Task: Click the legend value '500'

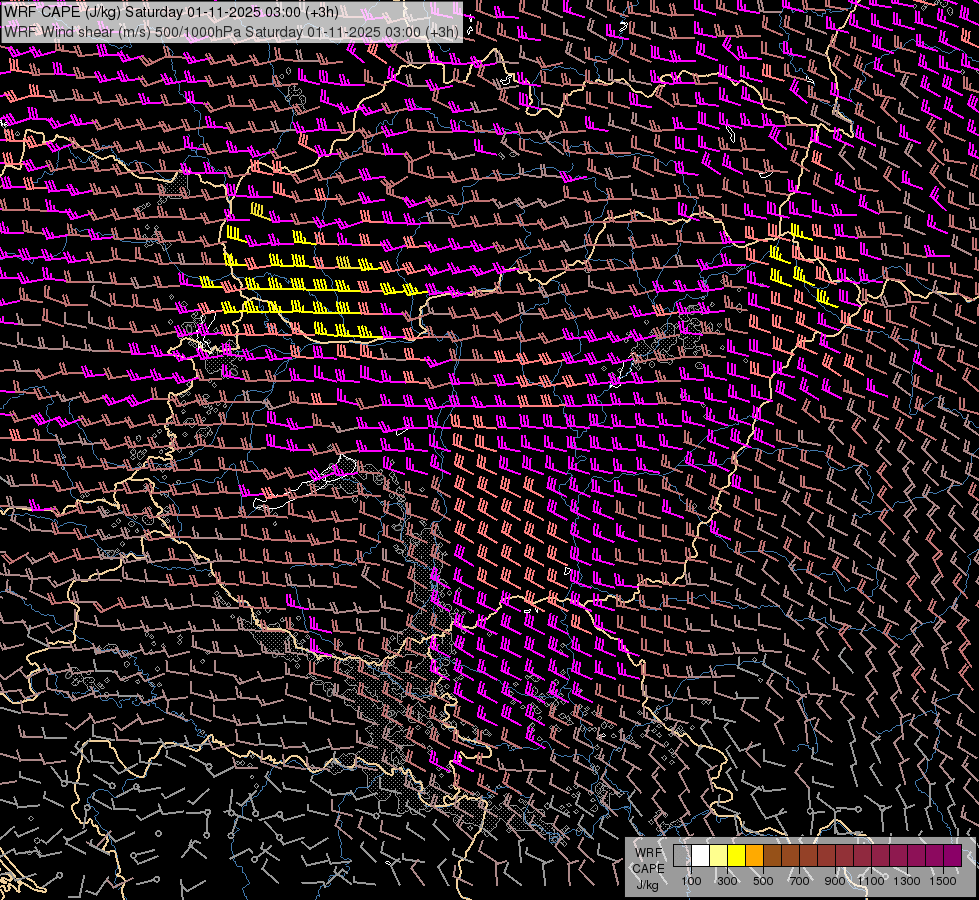Action: (x=763, y=881)
